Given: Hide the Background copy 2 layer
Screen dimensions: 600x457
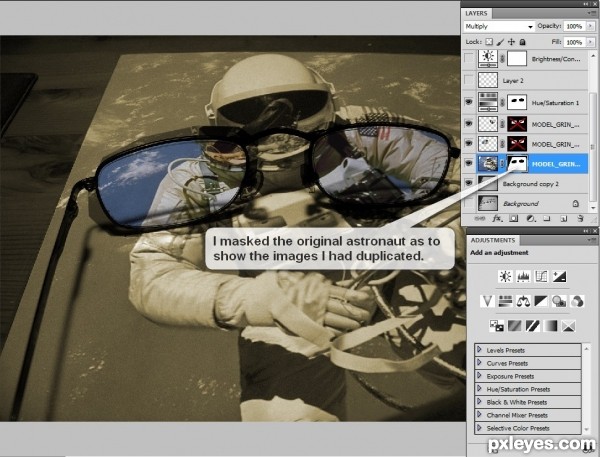Looking at the screenshot, I should pyautogui.click(x=468, y=183).
